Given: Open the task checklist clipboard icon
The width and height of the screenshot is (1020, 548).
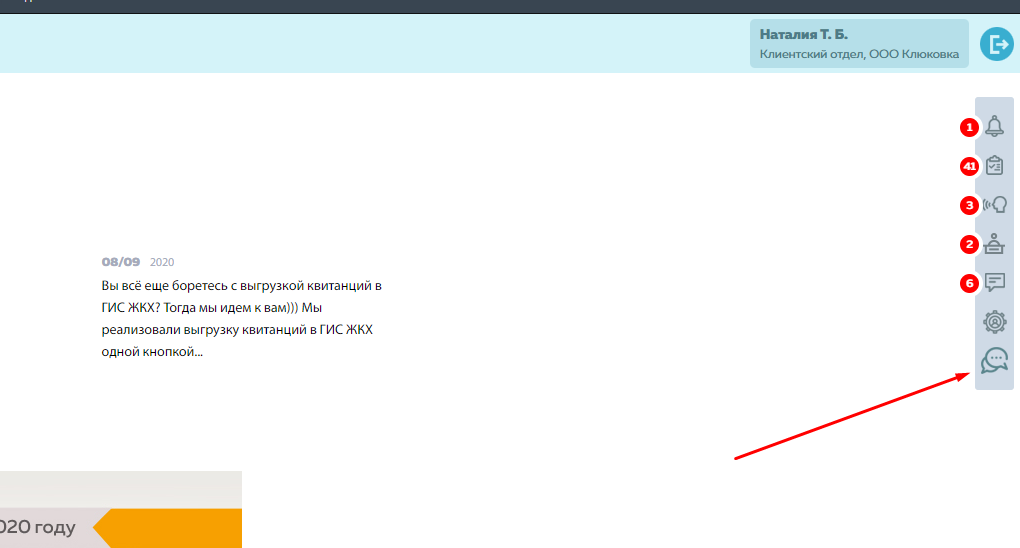Looking at the screenshot, I should click(994, 165).
